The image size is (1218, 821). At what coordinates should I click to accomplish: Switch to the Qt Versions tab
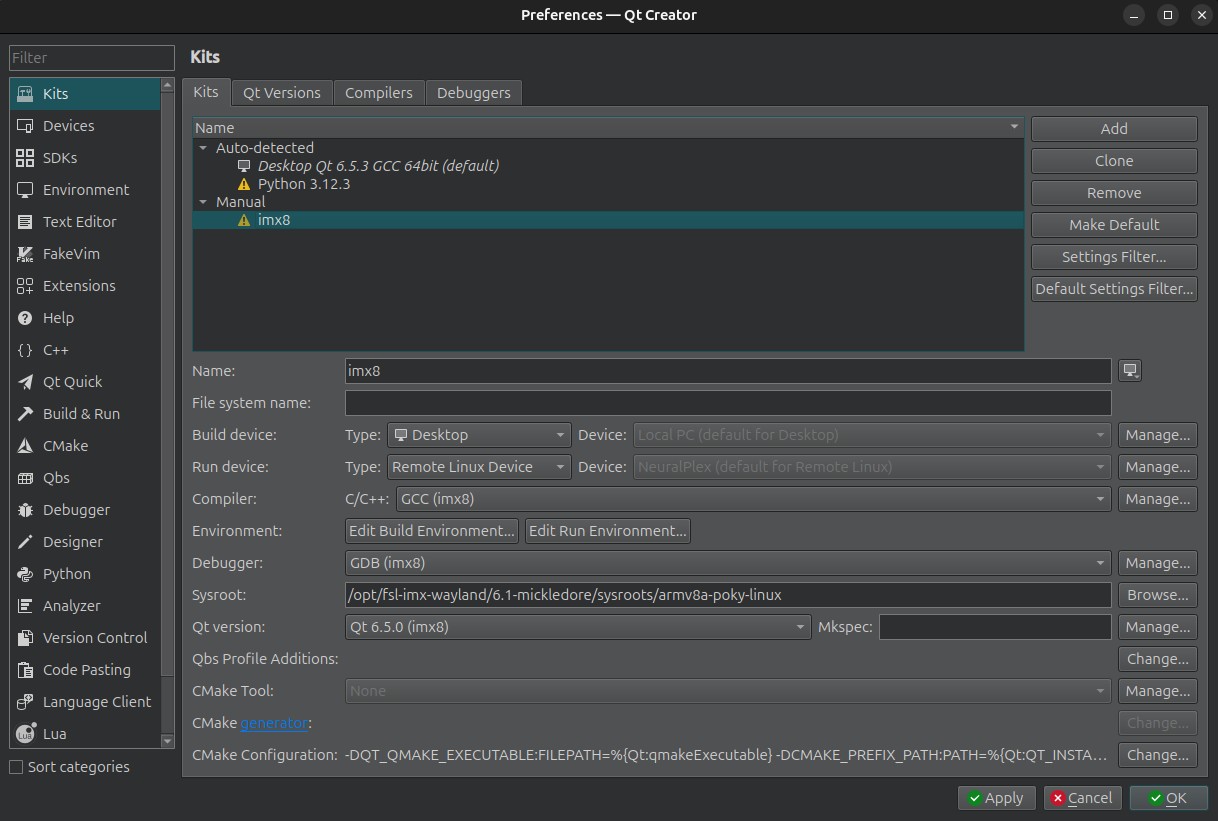click(x=282, y=93)
